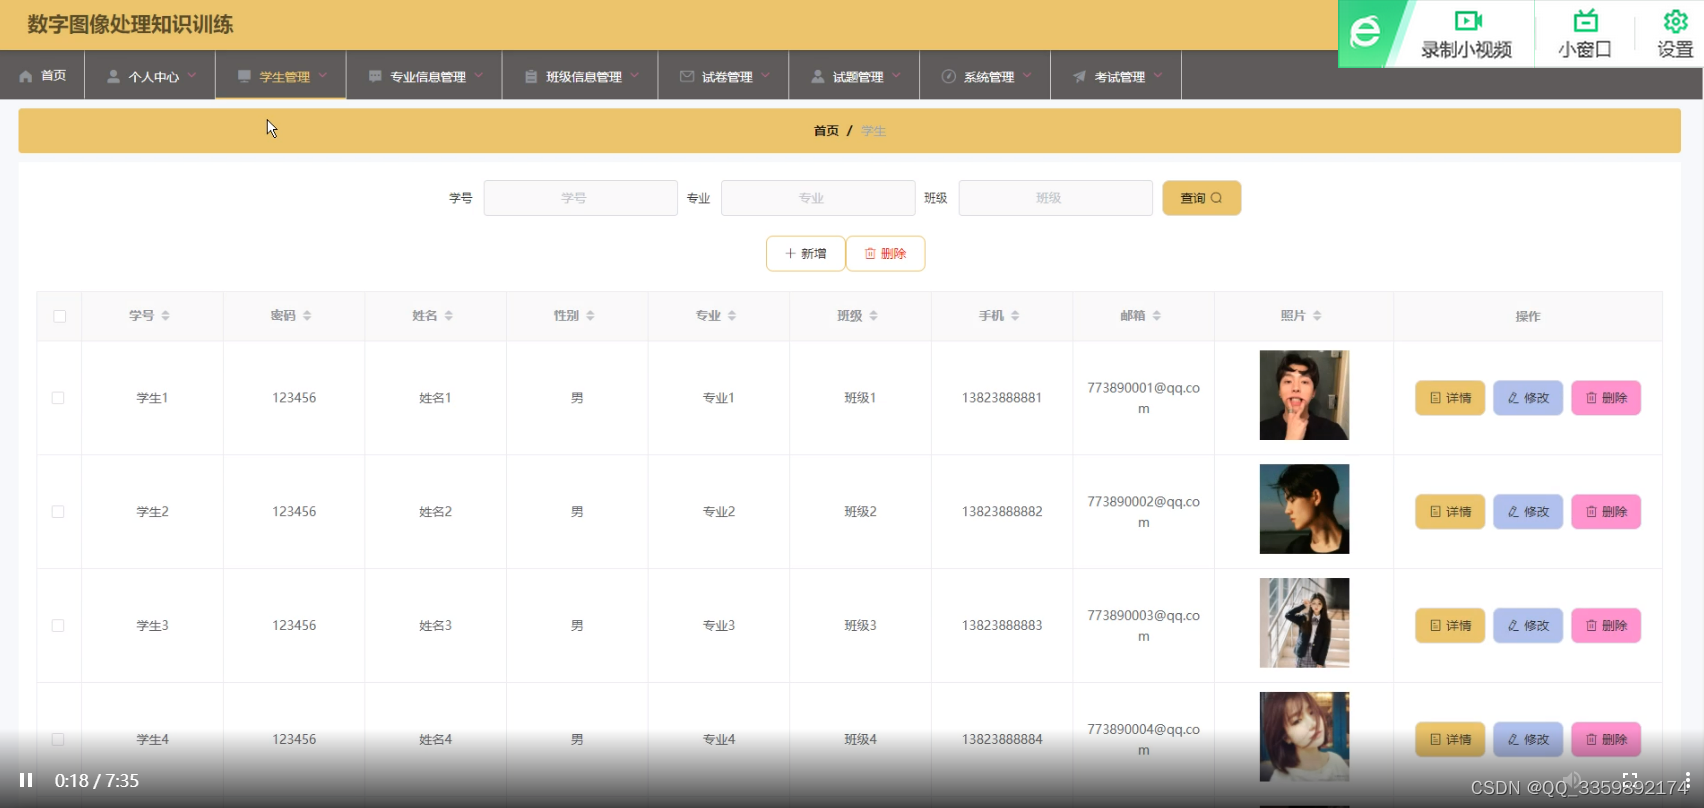Click 修改 button for 学生1

point(1528,398)
